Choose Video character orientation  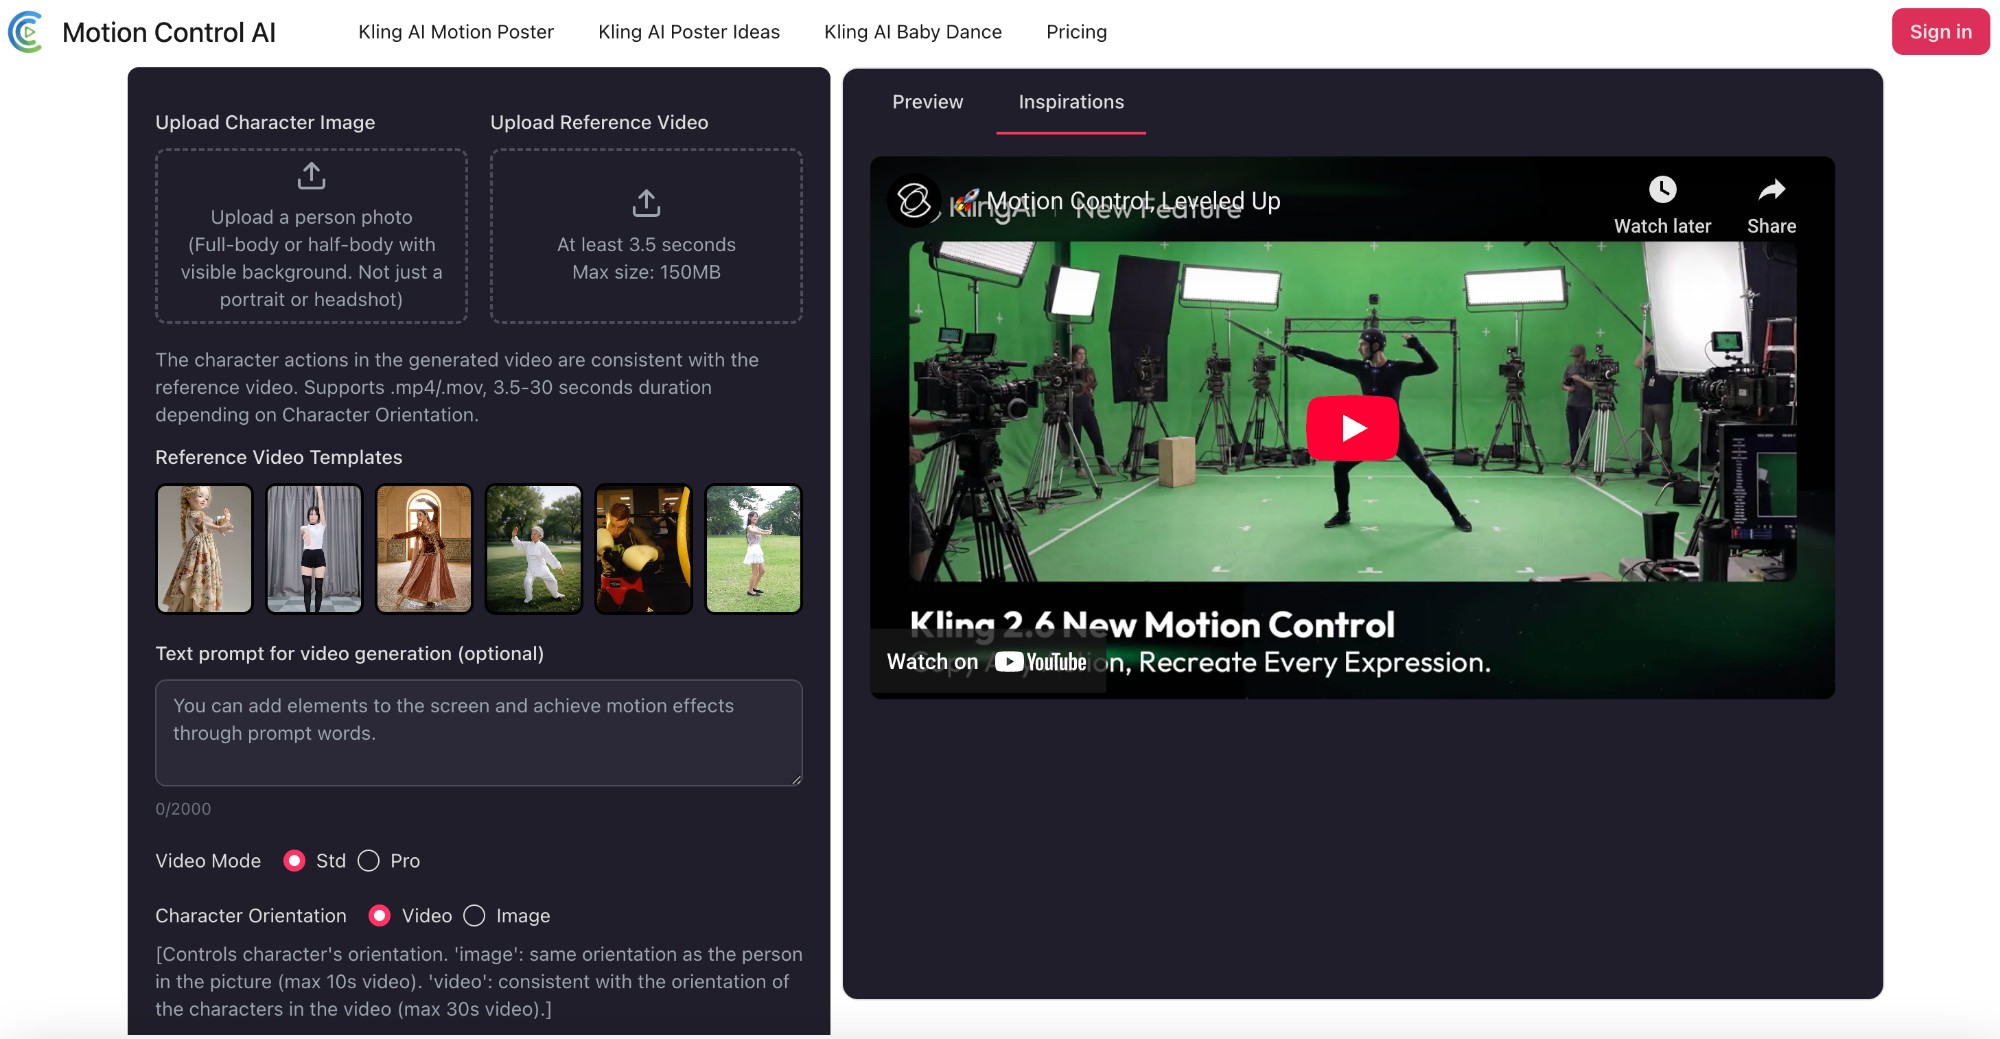click(380, 916)
